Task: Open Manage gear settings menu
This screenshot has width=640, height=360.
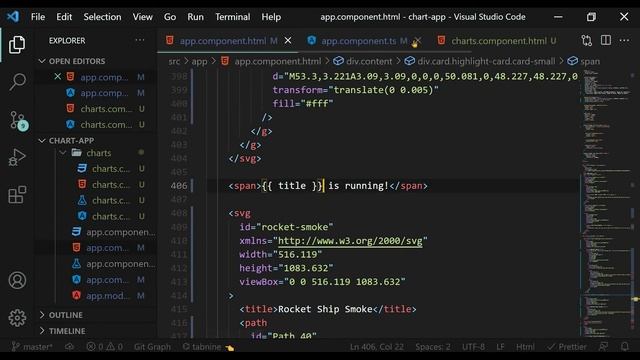Action: (x=17, y=318)
